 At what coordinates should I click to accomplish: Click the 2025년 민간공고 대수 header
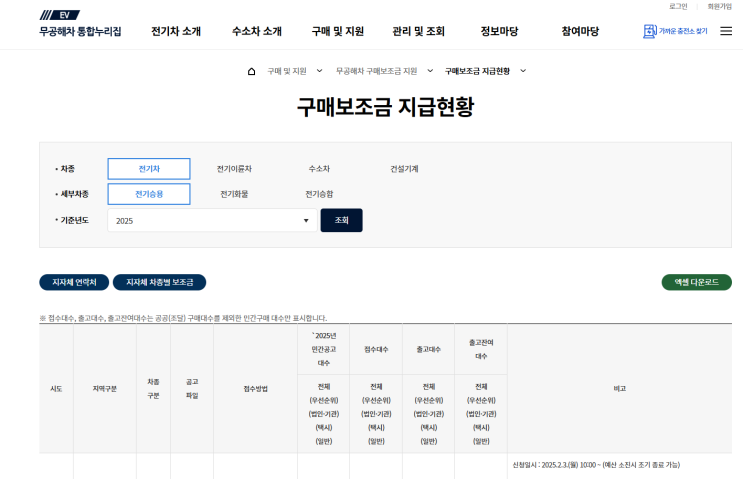coord(324,349)
